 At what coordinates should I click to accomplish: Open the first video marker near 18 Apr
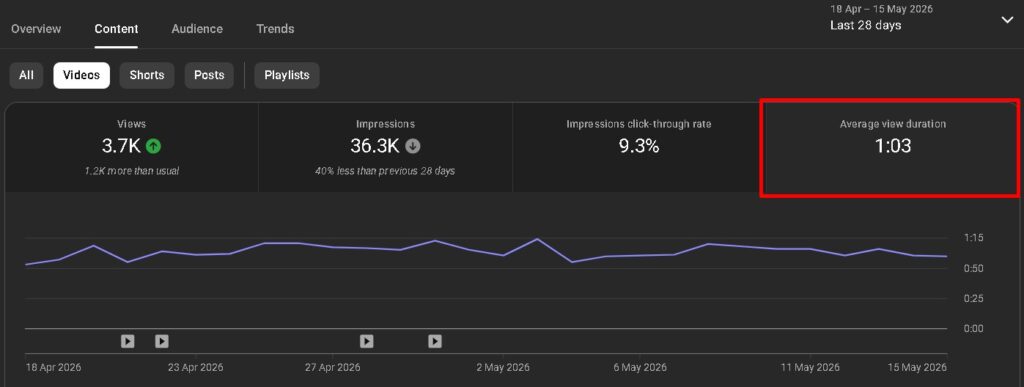click(x=128, y=341)
